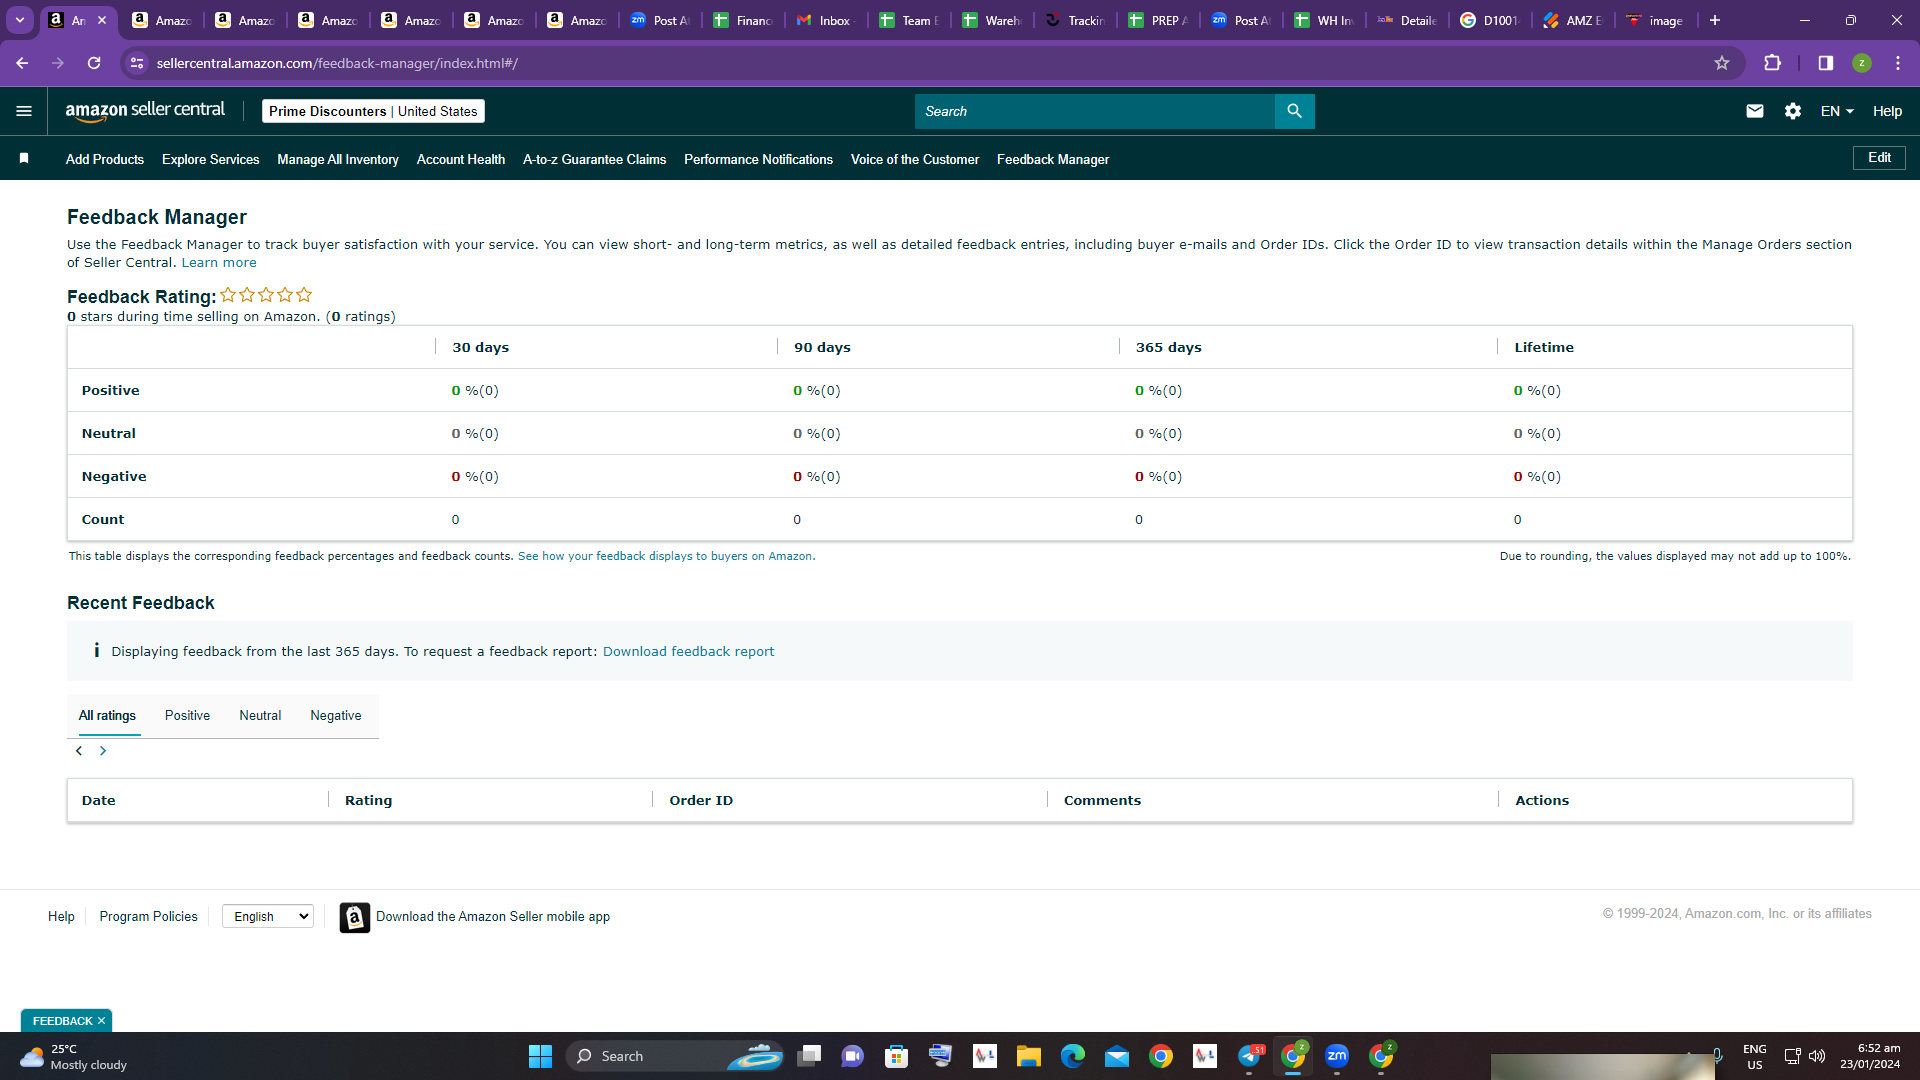Open the browser side panel icon
This screenshot has width=1920, height=1080.
(1826, 63)
